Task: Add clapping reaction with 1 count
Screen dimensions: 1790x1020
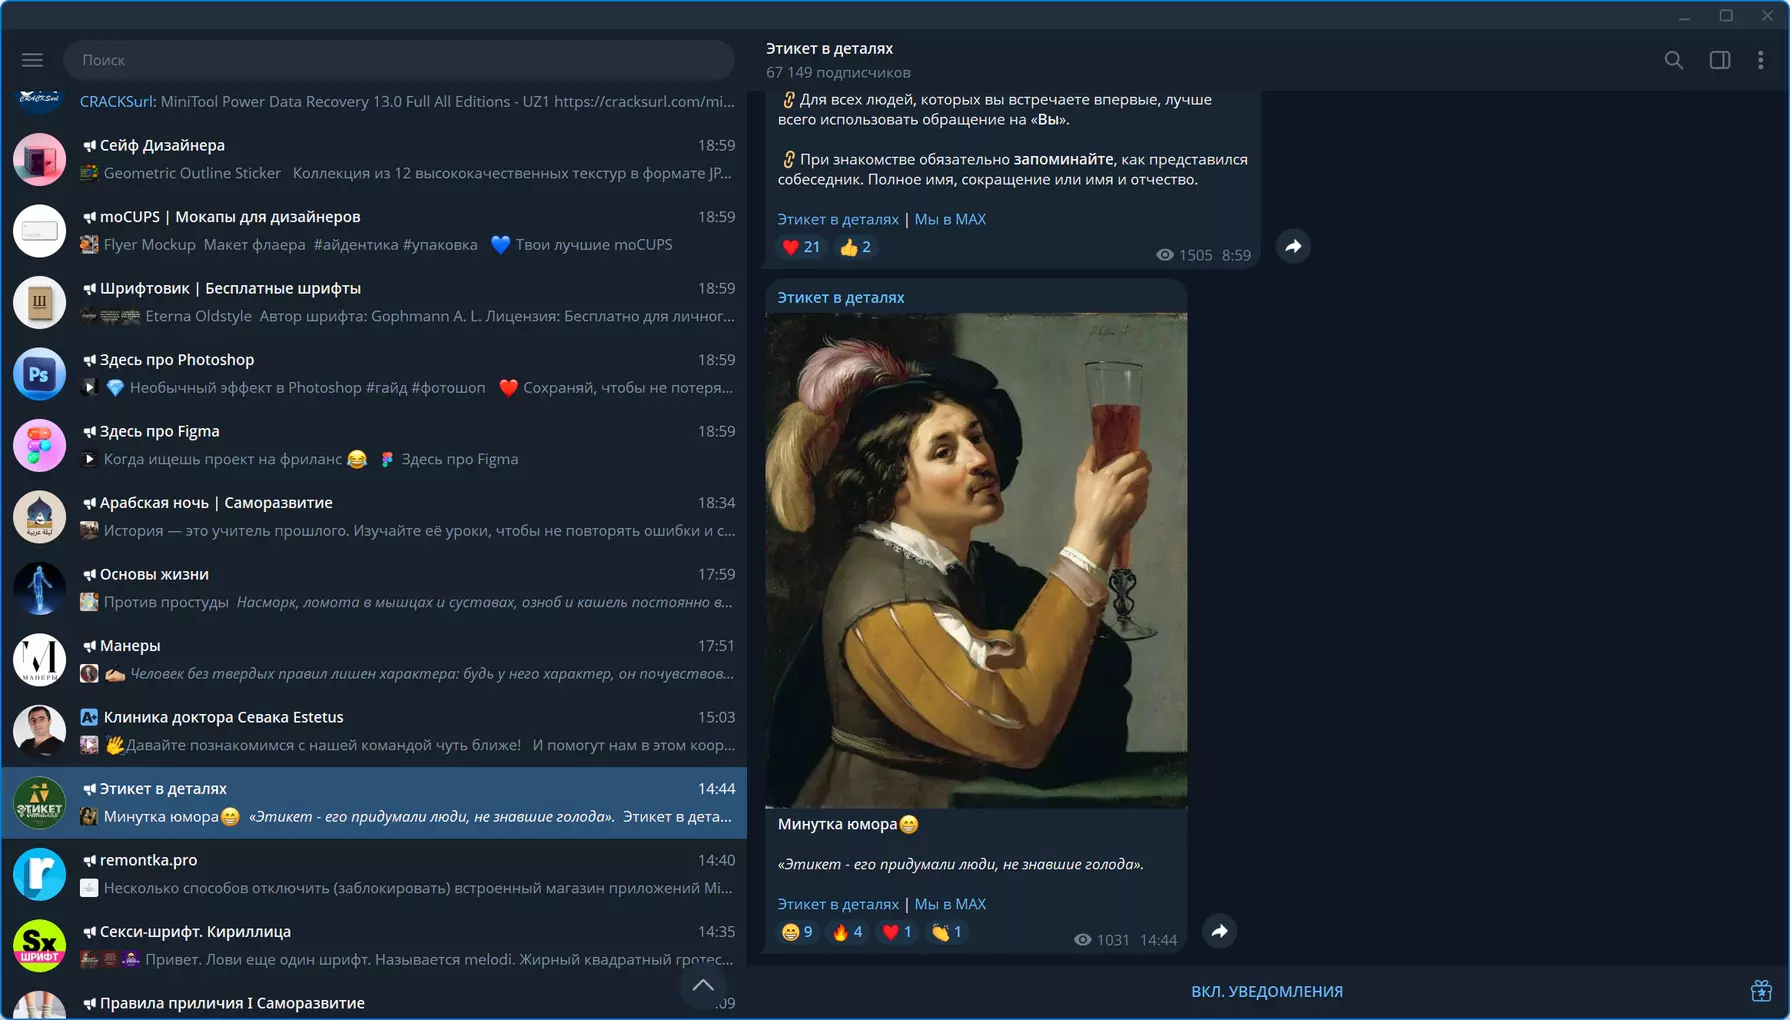Action: tap(947, 932)
